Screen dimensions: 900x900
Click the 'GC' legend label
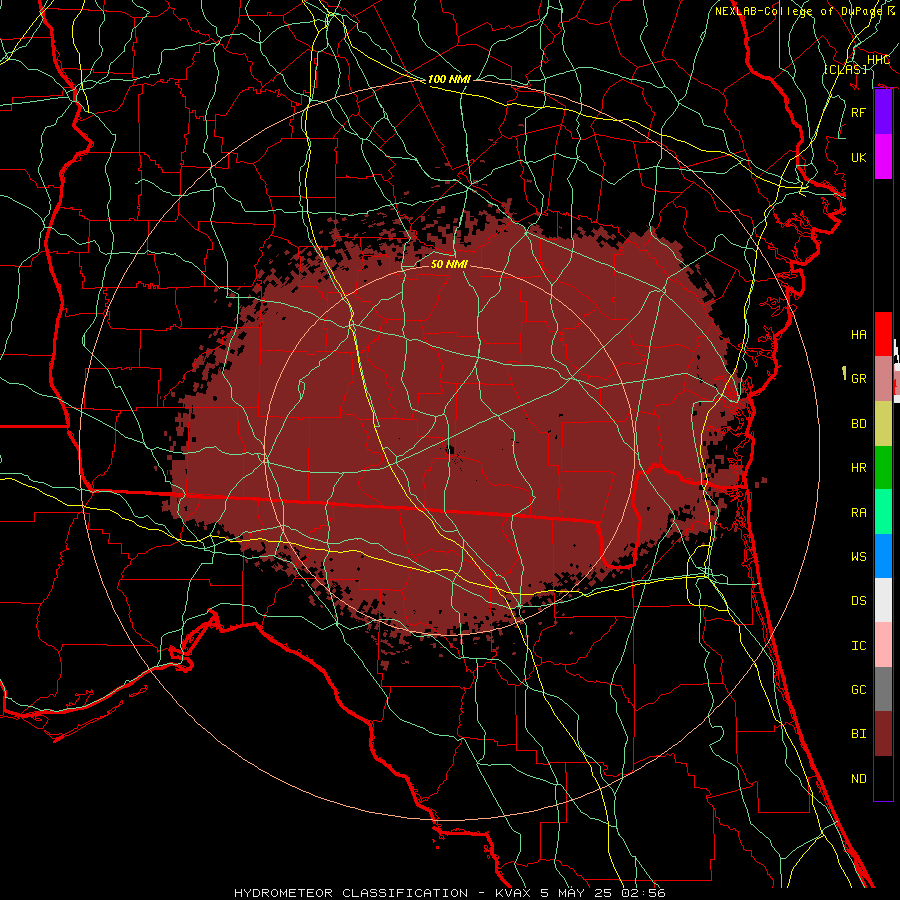tap(858, 690)
